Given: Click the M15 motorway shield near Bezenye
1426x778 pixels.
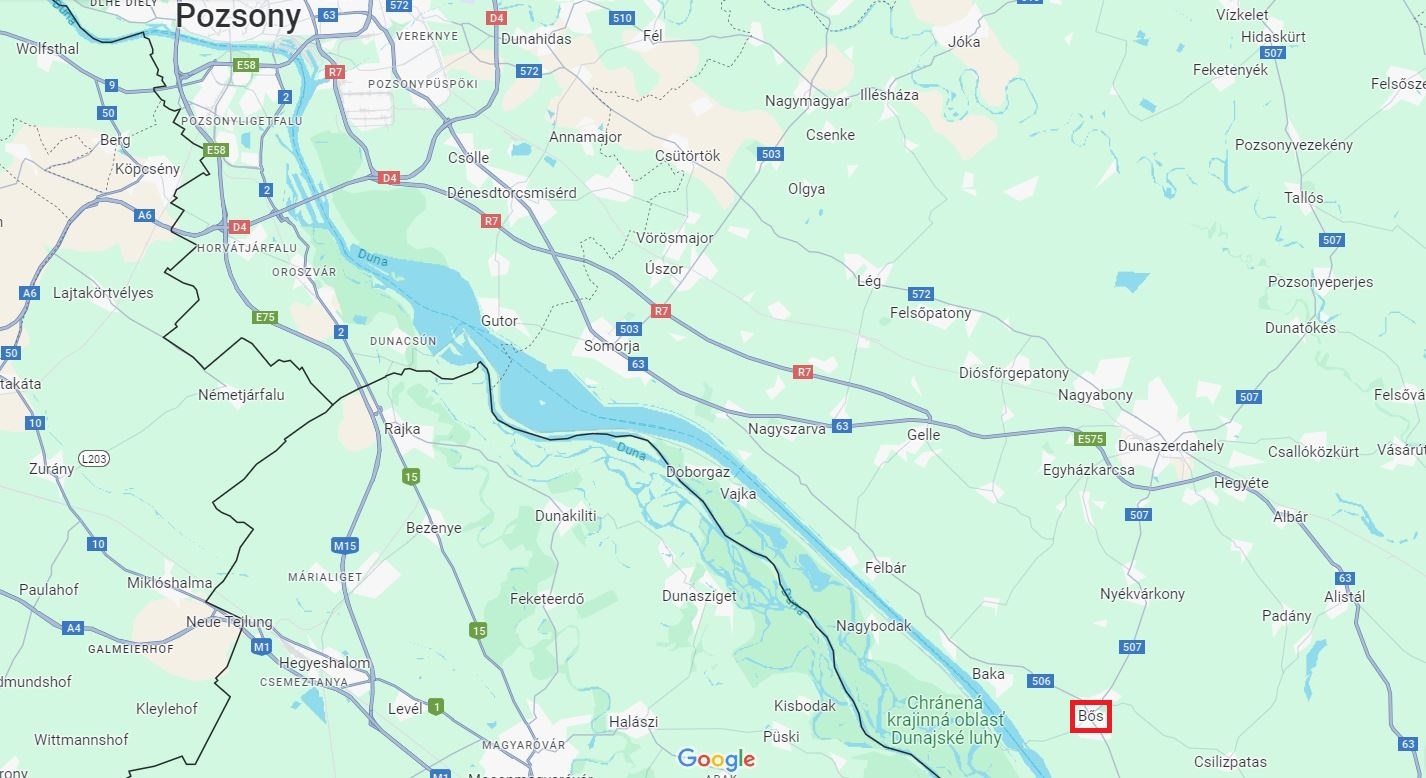Looking at the screenshot, I should 345,545.
